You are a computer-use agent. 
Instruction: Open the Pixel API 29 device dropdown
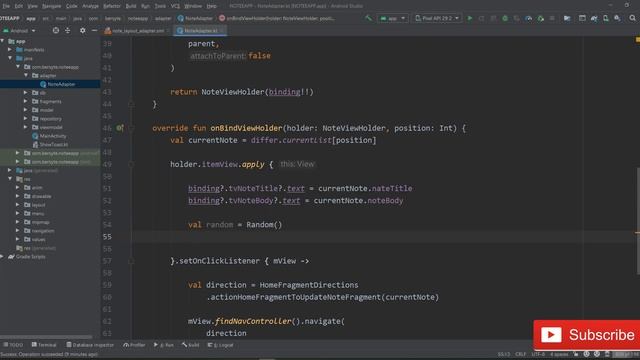(437, 18)
